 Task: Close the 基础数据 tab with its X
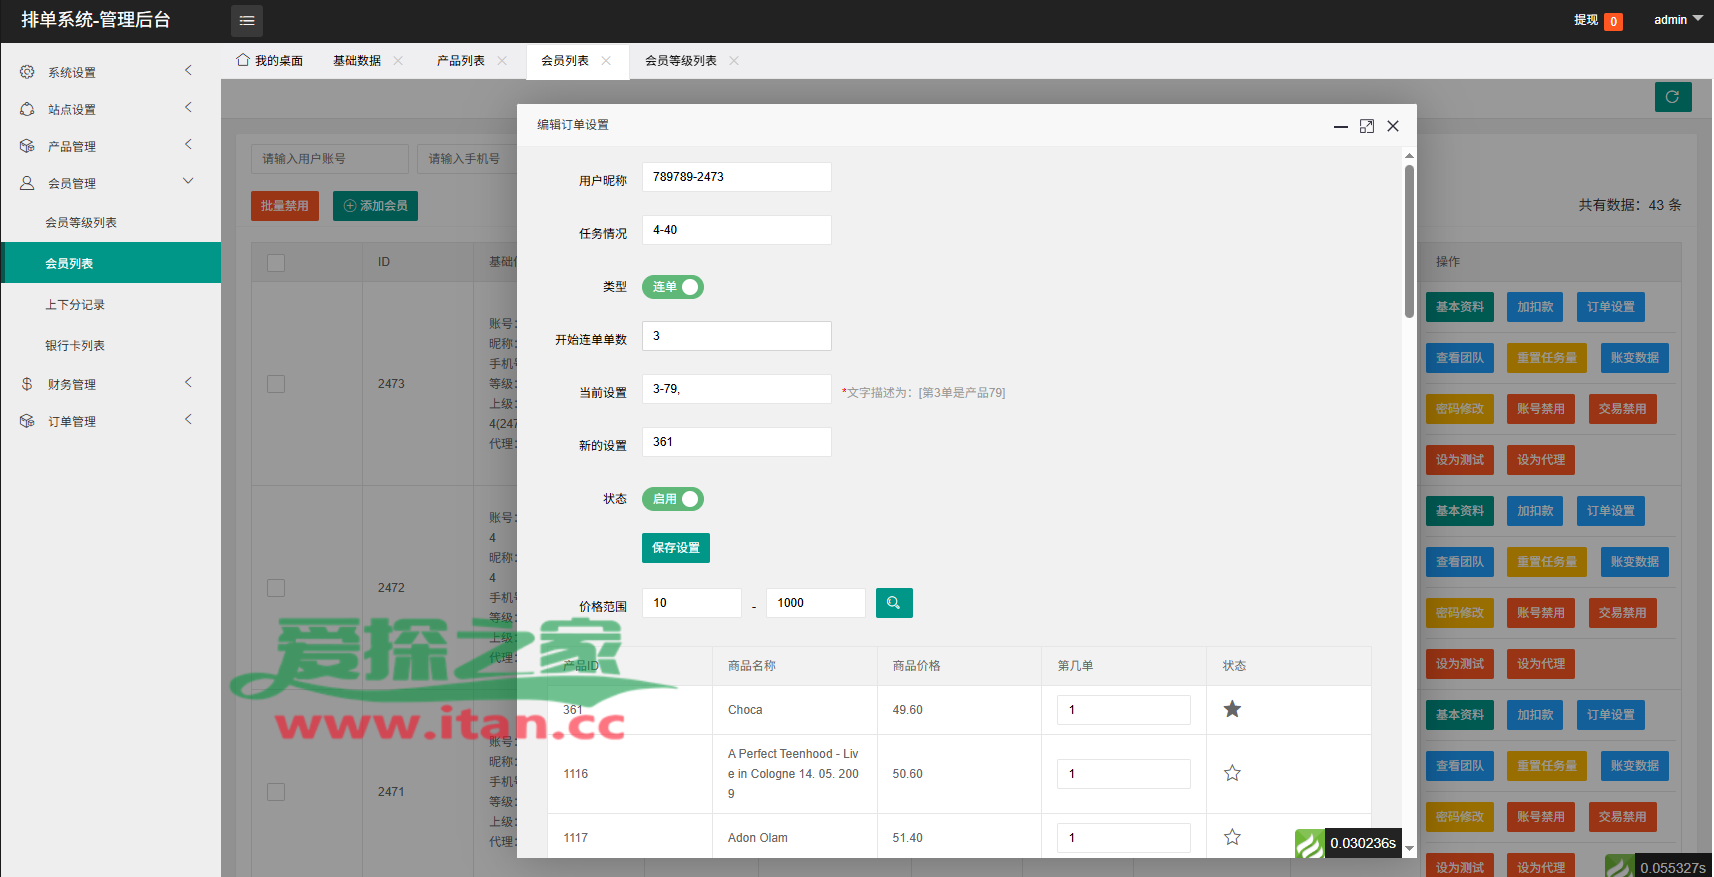[x=398, y=61]
